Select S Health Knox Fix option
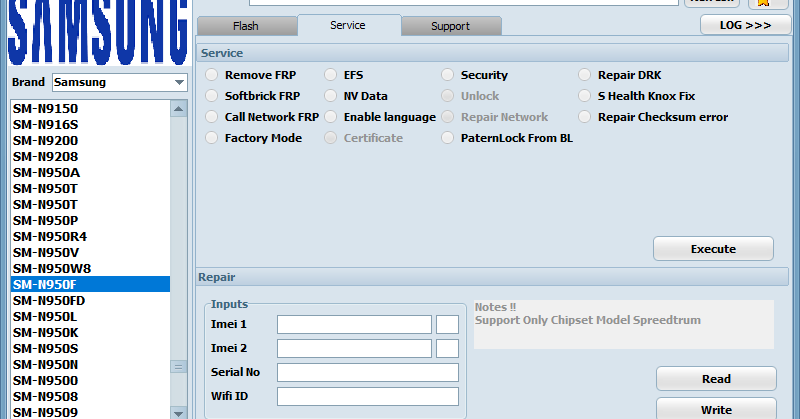Screen dimensions: 800x419 point(585,96)
